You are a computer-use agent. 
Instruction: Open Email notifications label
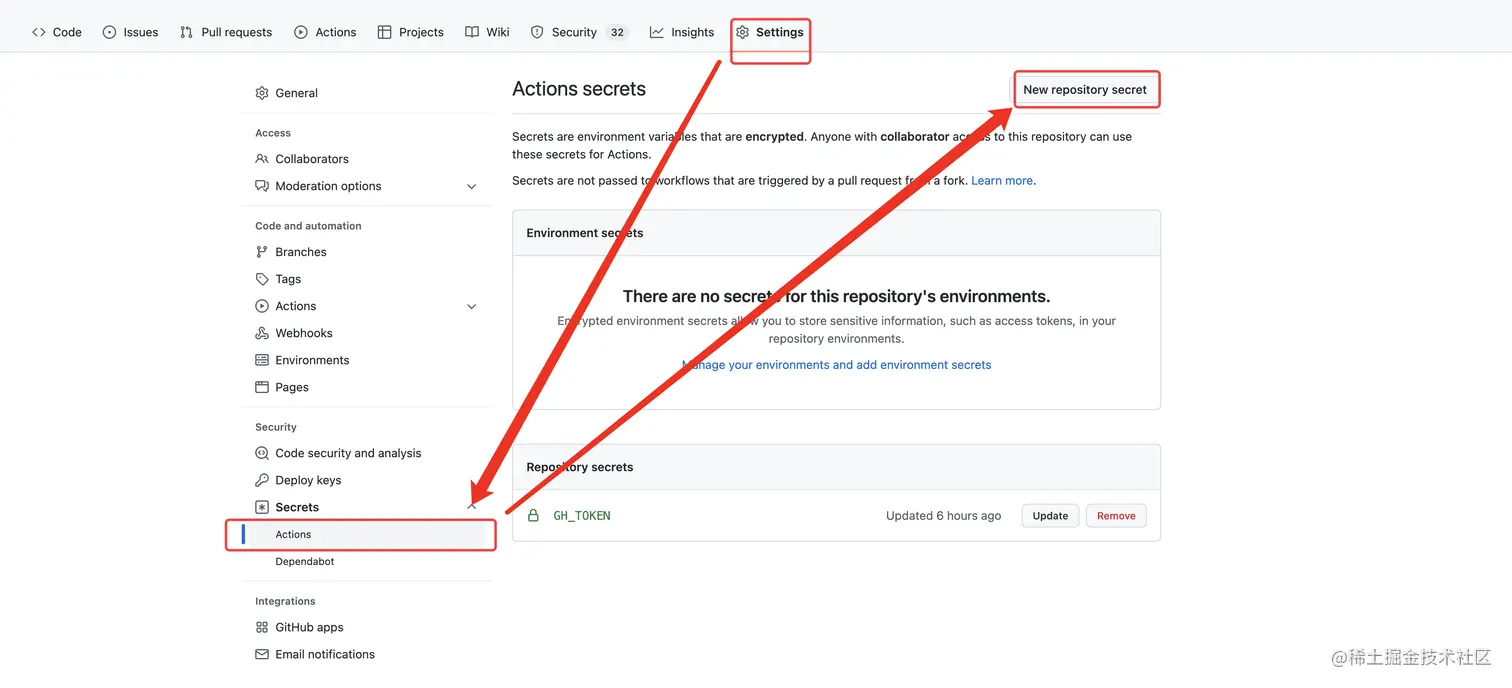[x=325, y=654]
